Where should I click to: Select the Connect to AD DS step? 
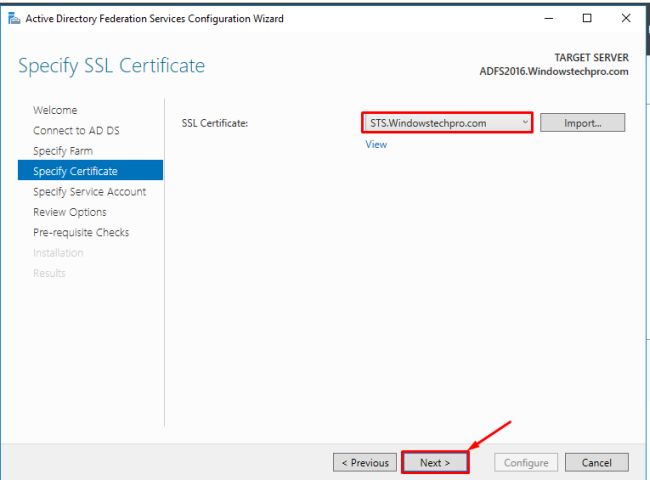coord(76,131)
